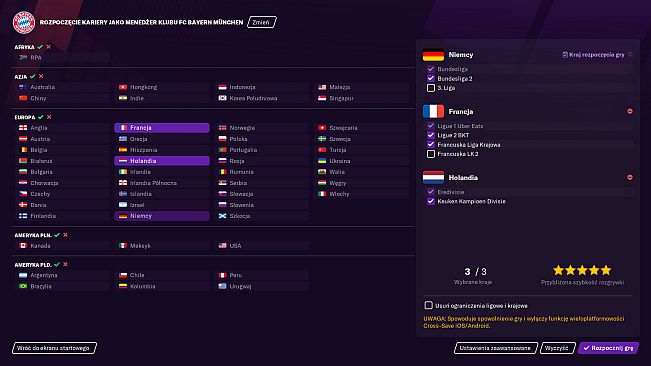651x366 pixels.
Task: Select Szwajcaria country
Action: point(361,128)
